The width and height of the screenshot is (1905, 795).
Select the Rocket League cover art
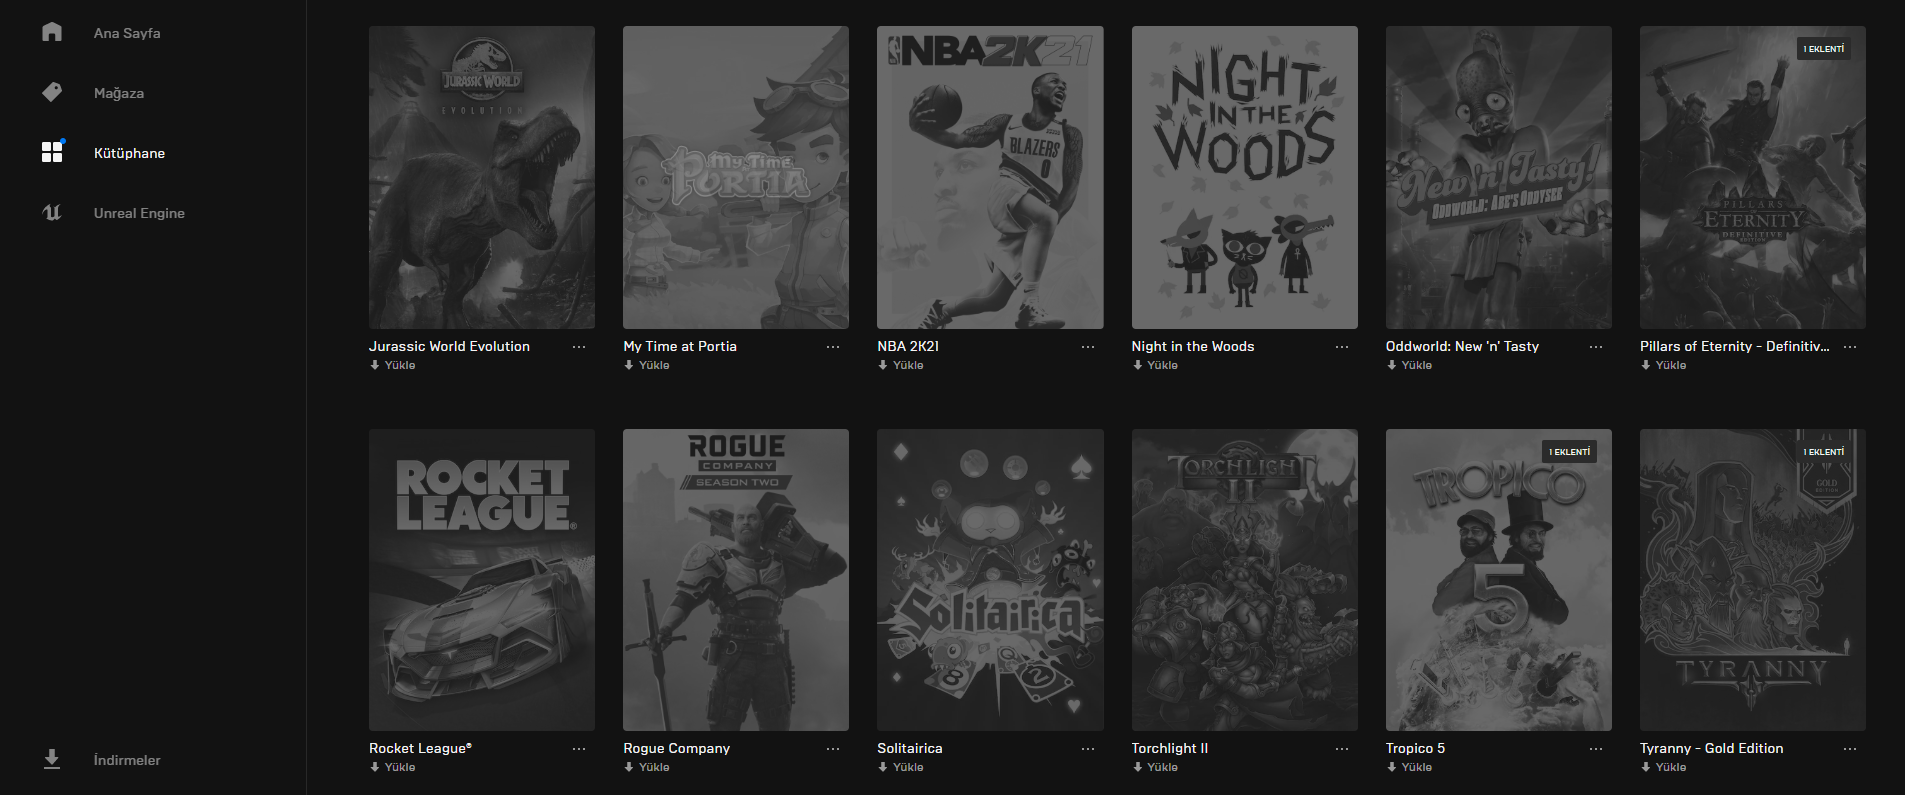[482, 580]
